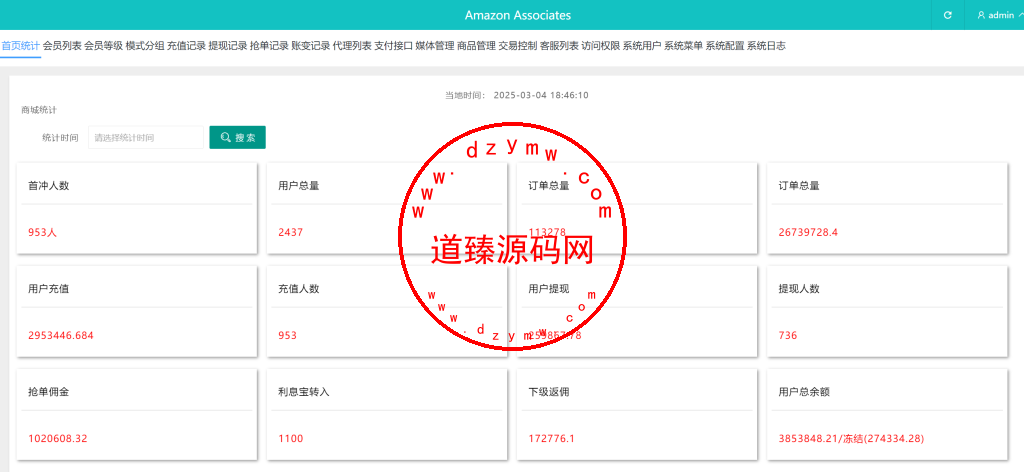Select the 充值记录 tab
The width and height of the screenshot is (1024, 472).
(x=186, y=46)
